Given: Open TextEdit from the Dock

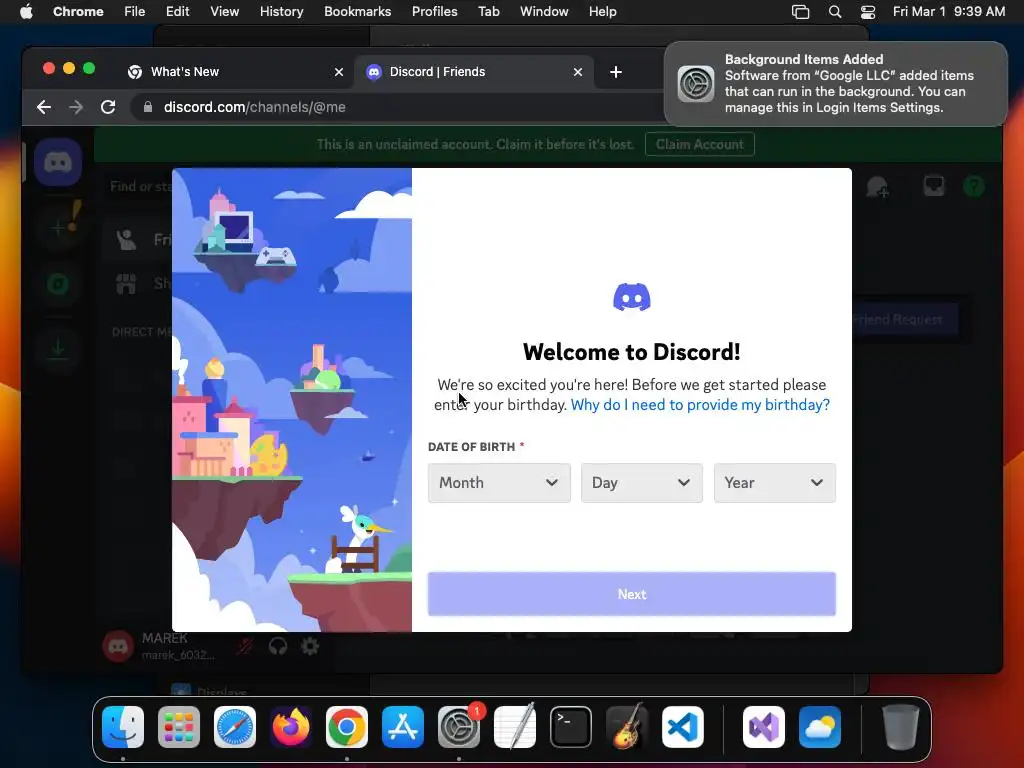Looking at the screenshot, I should click(515, 727).
